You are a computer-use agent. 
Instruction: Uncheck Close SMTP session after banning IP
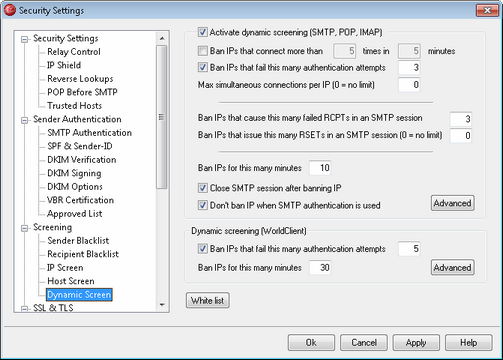point(202,188)
